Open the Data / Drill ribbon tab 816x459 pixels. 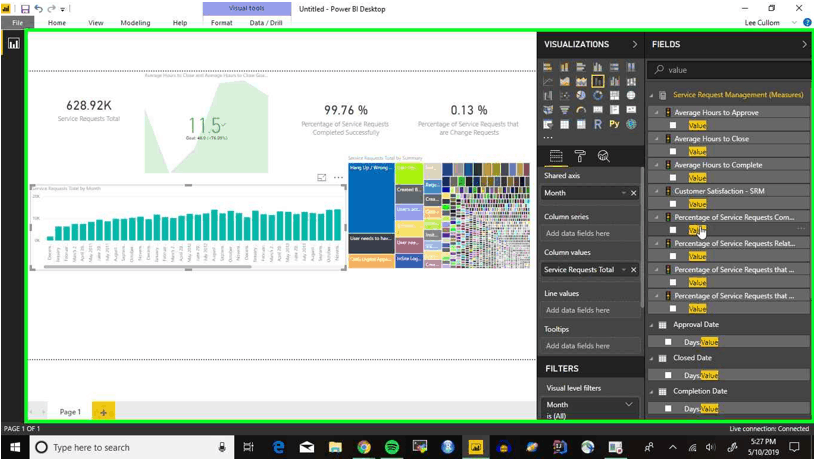click(266, 23)
